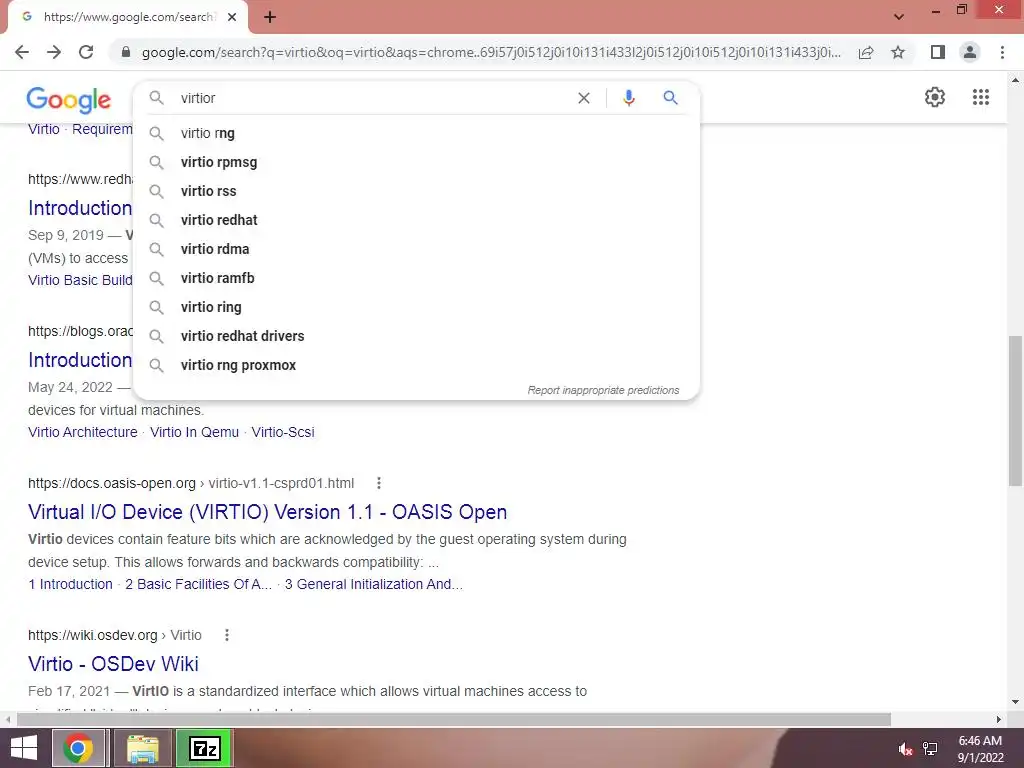The height and width of the screenshot is (768, 1024).
Task: Open the Chrome three-dot menu
Action: (1002, 52)
